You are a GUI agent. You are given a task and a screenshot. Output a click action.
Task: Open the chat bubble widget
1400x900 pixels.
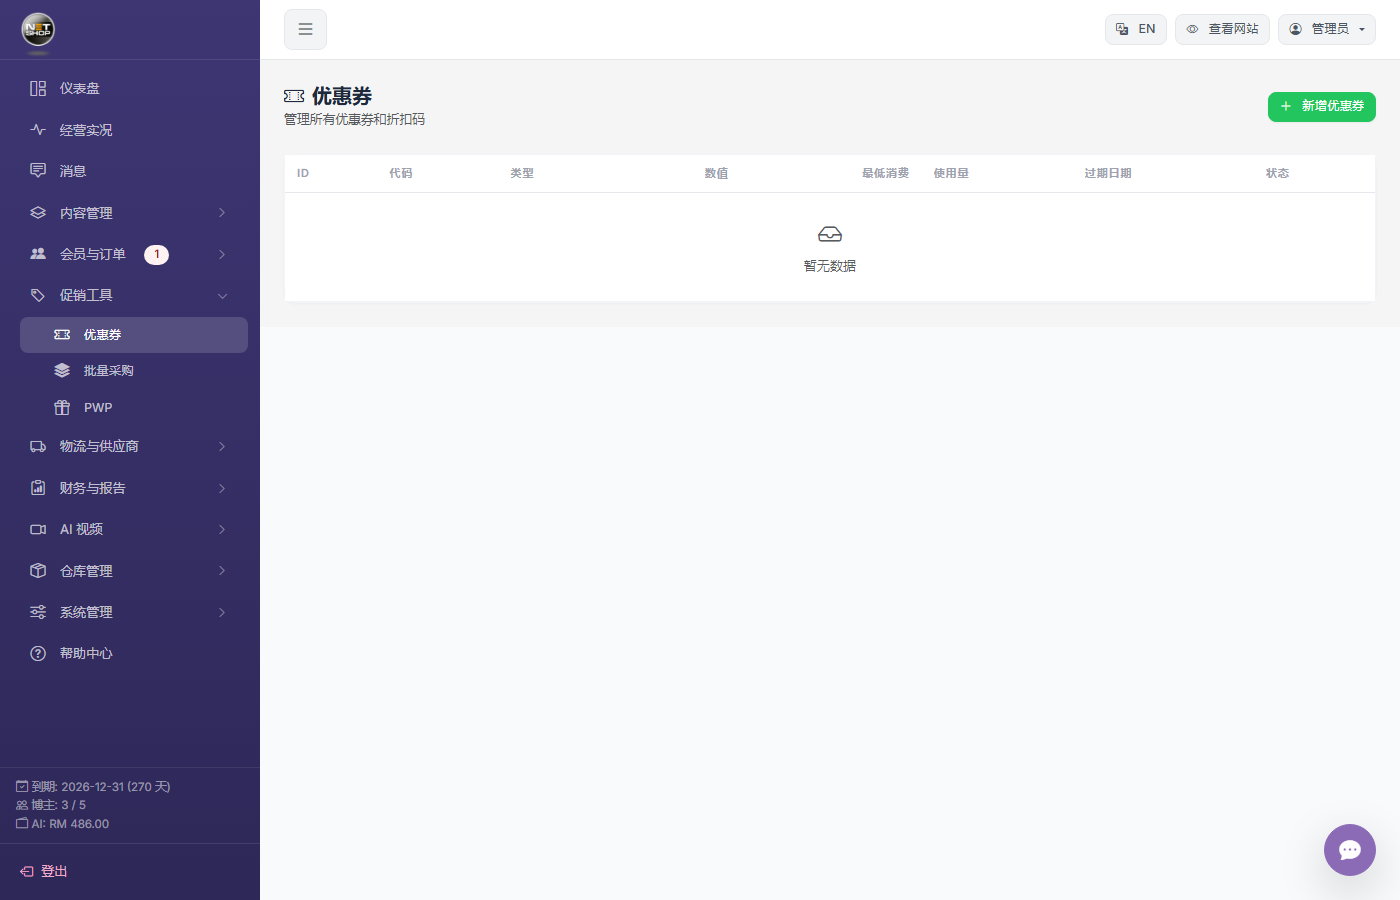(x=1350, y=850)
